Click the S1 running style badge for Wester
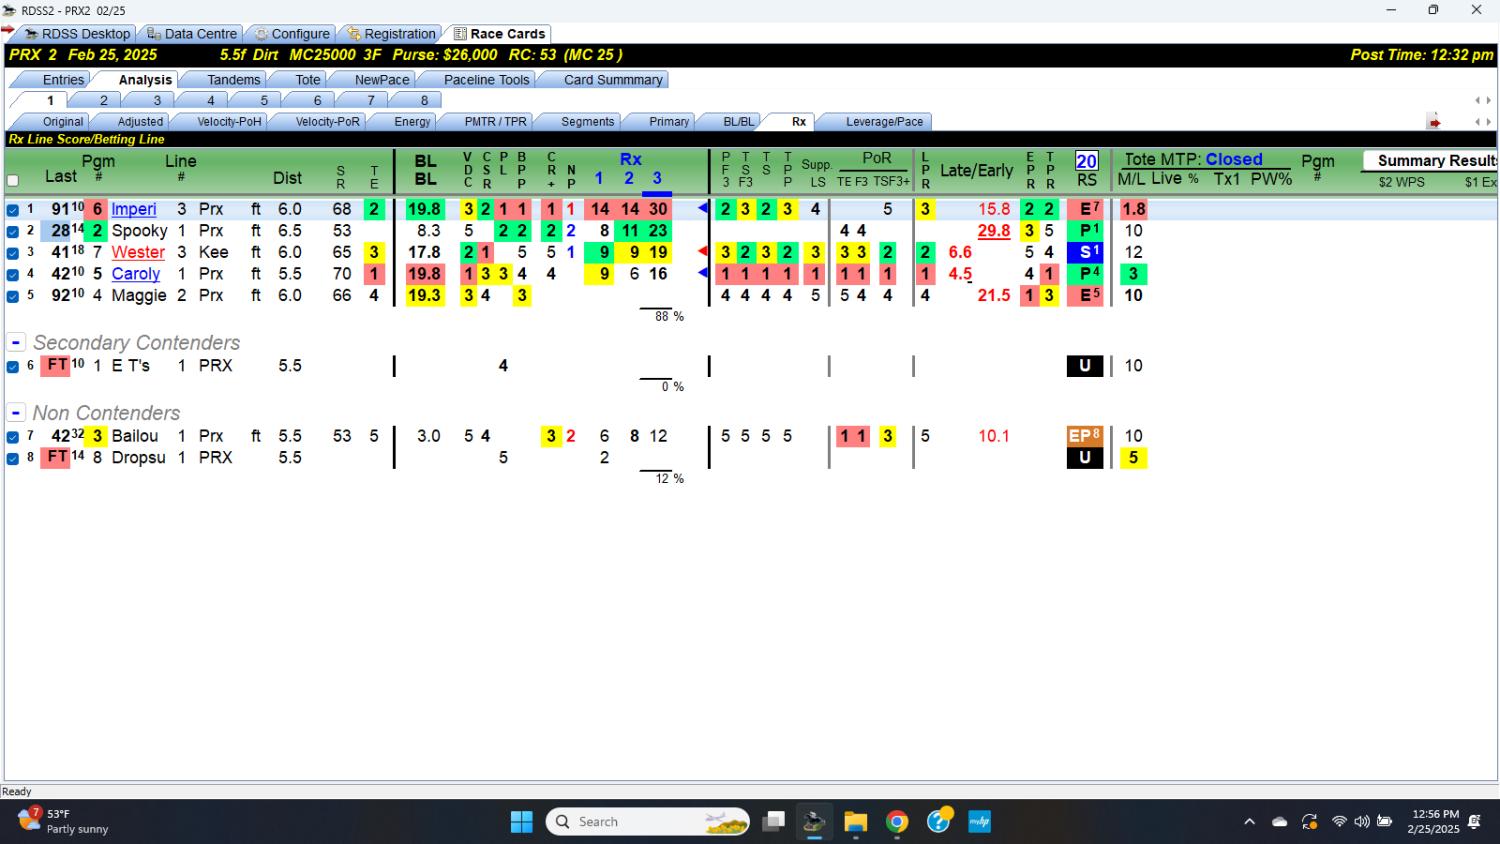This screenshot has height=844, width=1500. [x=1085, y=252]
